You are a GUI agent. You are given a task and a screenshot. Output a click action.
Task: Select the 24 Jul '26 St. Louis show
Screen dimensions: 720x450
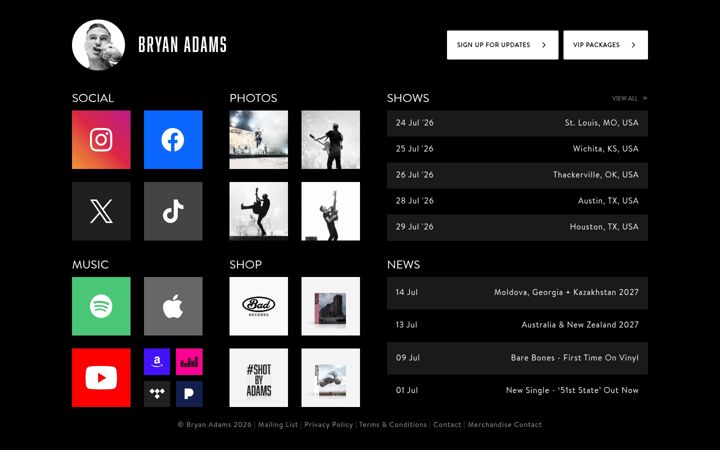click(x=518, y=123)
